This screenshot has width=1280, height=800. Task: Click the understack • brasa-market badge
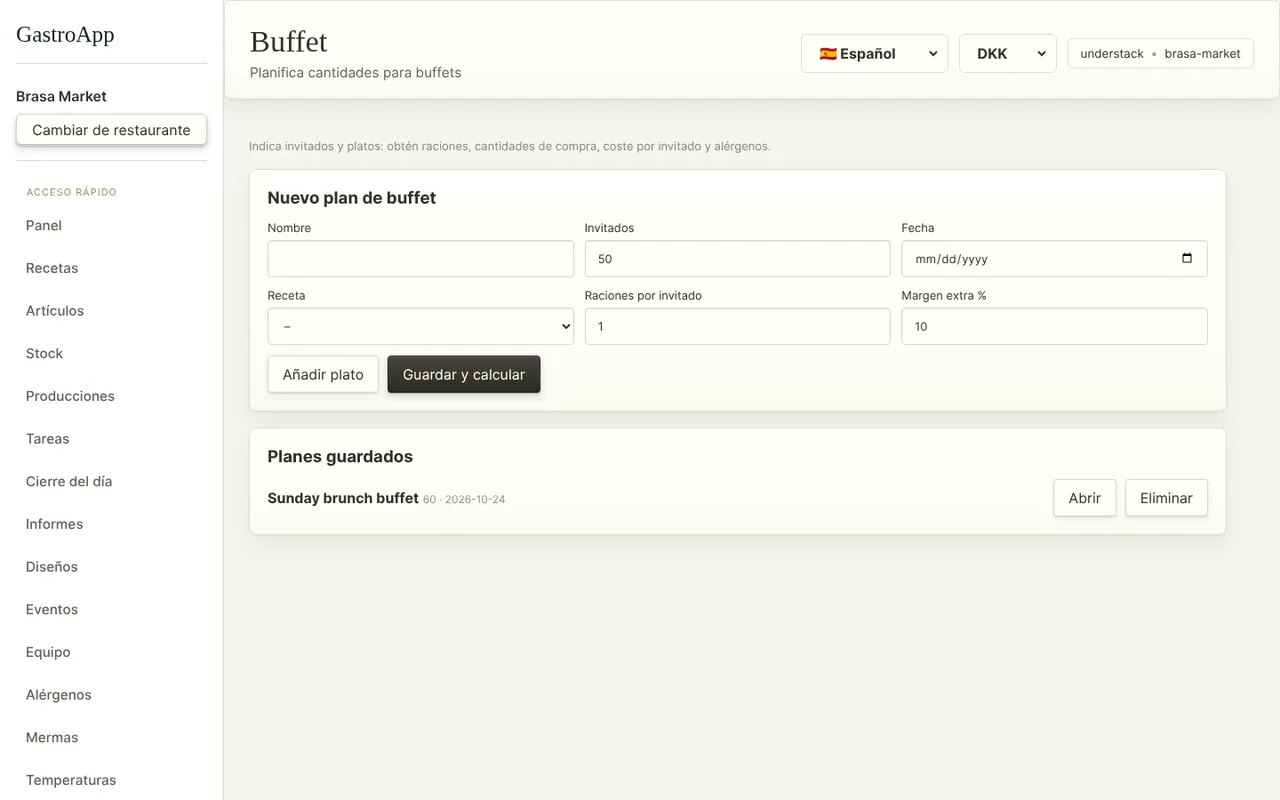(x=1160, y=54)
